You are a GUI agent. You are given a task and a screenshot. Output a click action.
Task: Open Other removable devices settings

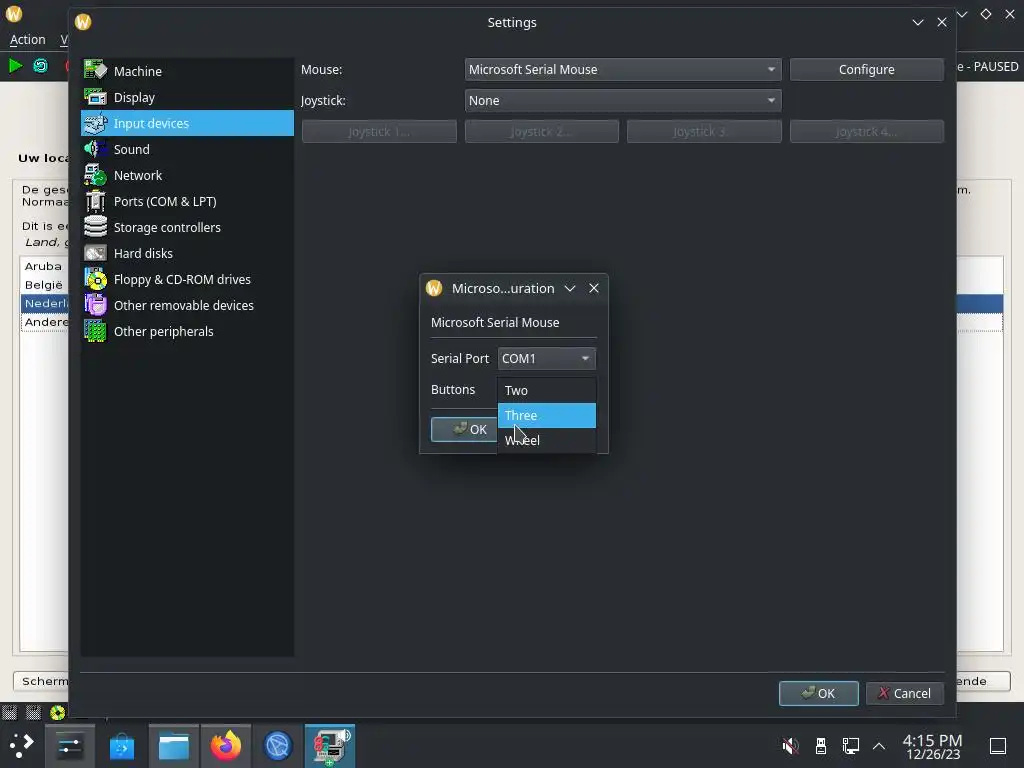(187, 306)
